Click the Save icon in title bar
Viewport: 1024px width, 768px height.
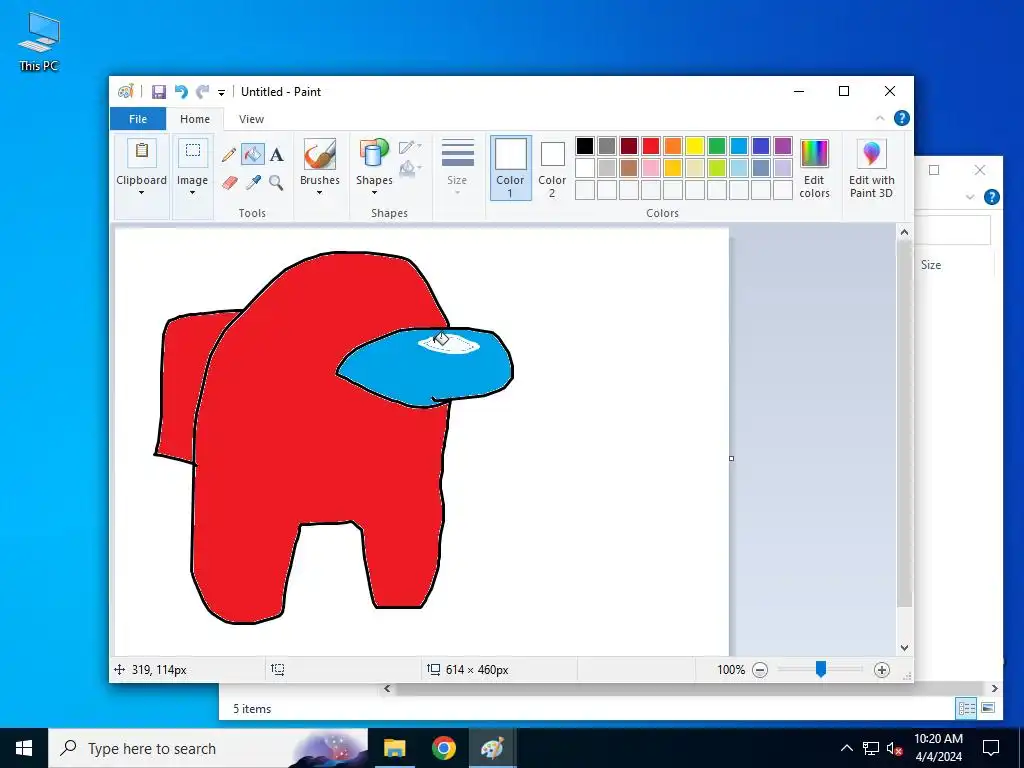(159, 92)
